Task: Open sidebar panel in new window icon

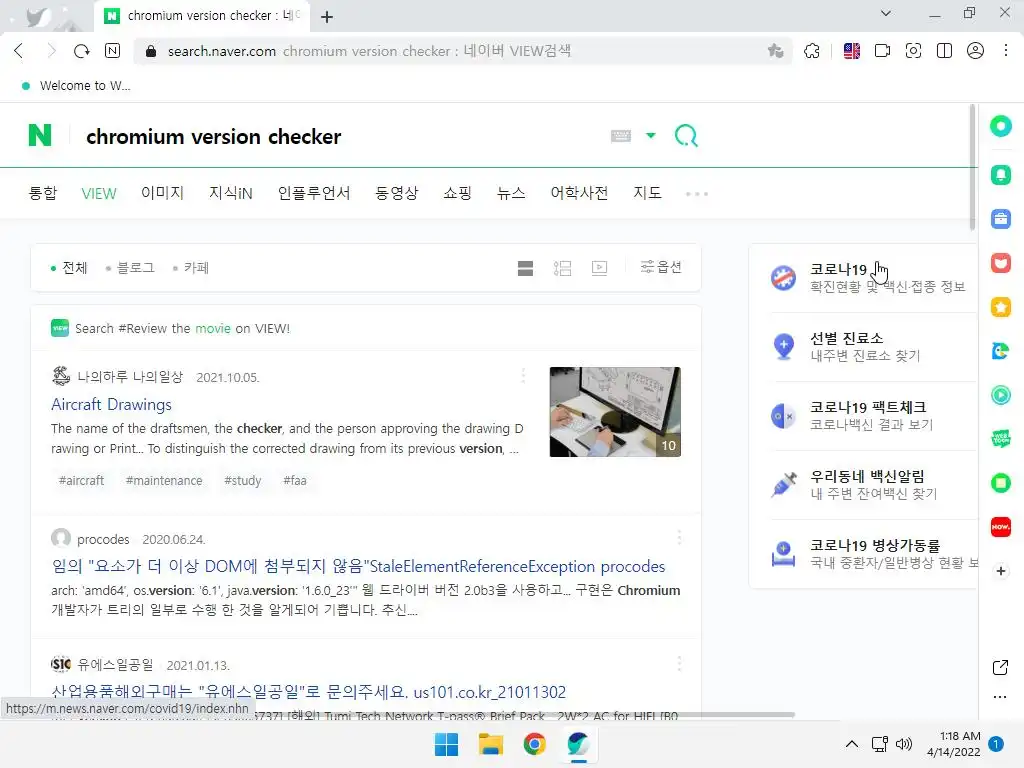Action: click(x=1000, y=667)
